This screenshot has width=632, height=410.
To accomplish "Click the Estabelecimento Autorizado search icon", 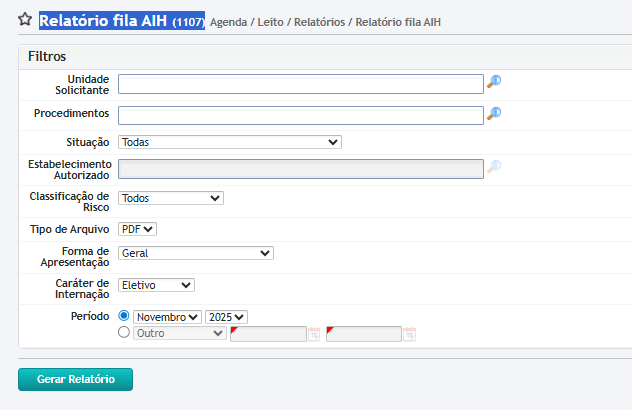I will [494, 167].
